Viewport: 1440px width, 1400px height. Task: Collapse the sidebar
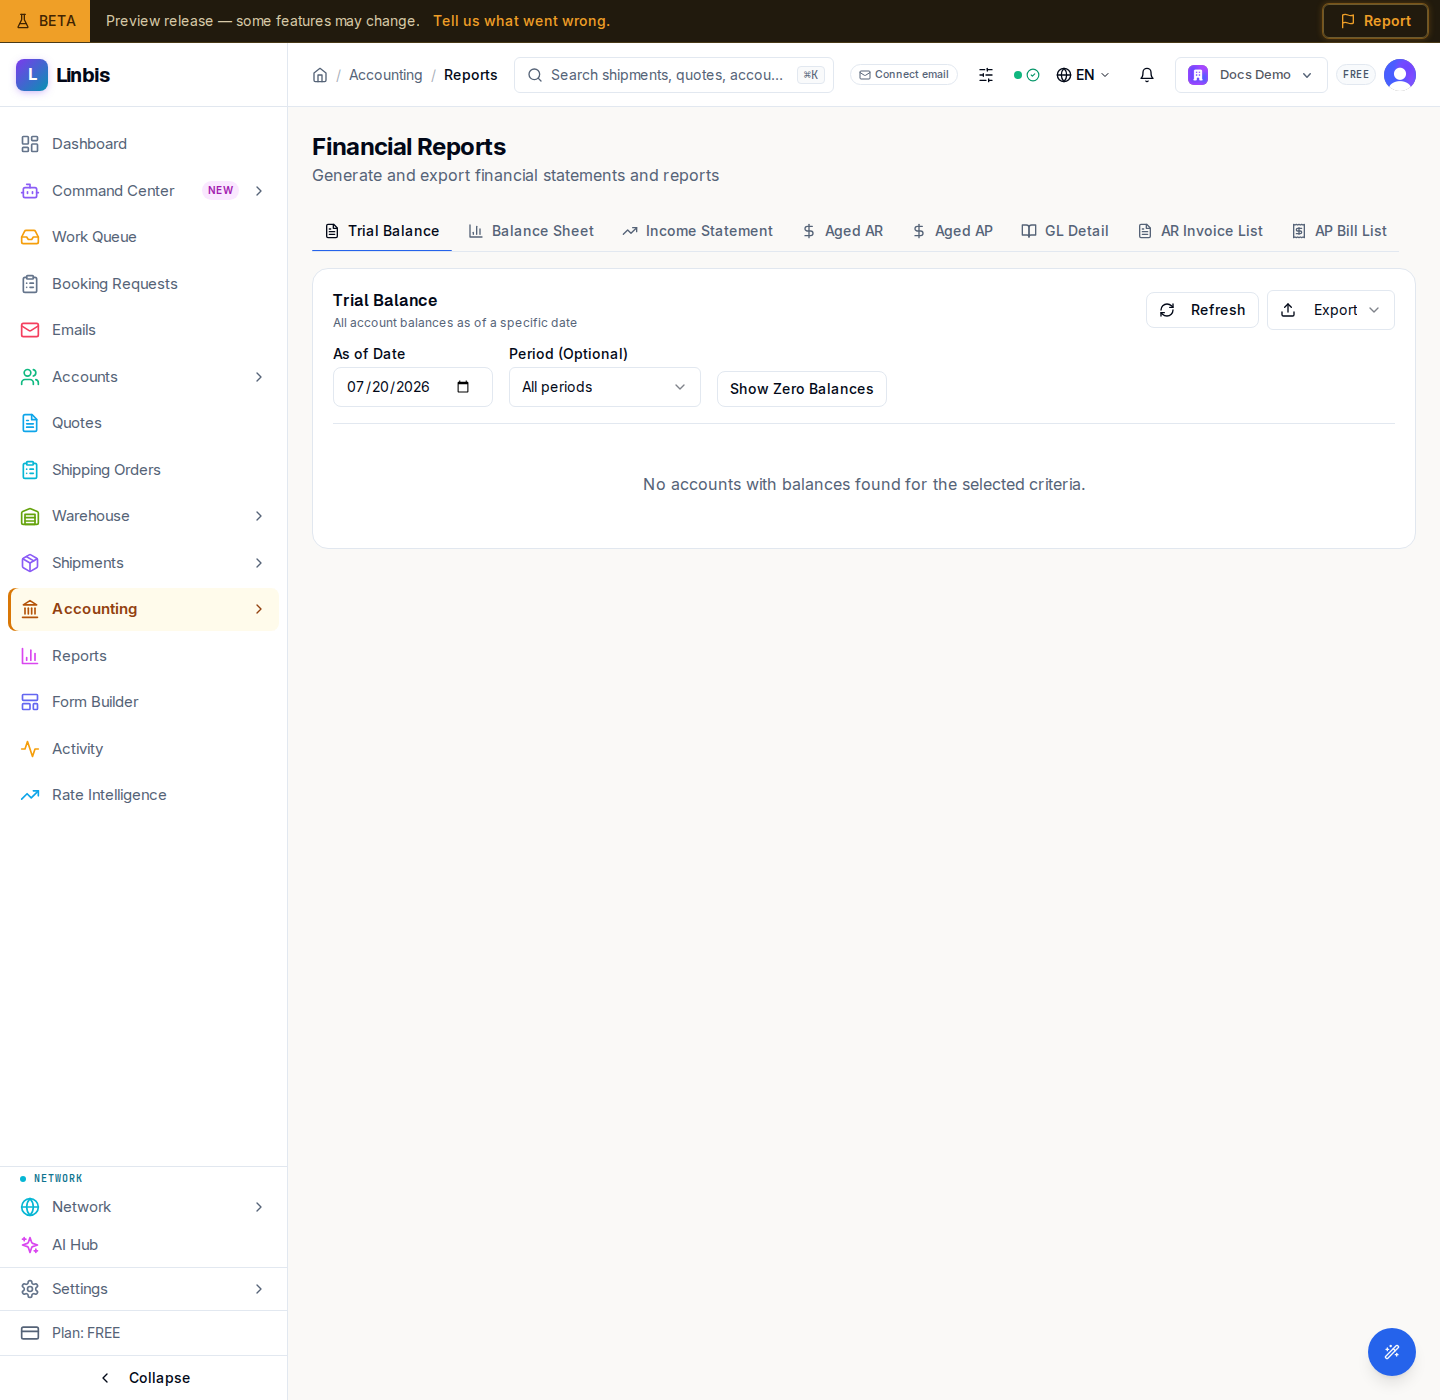(x=144, y=1378)
